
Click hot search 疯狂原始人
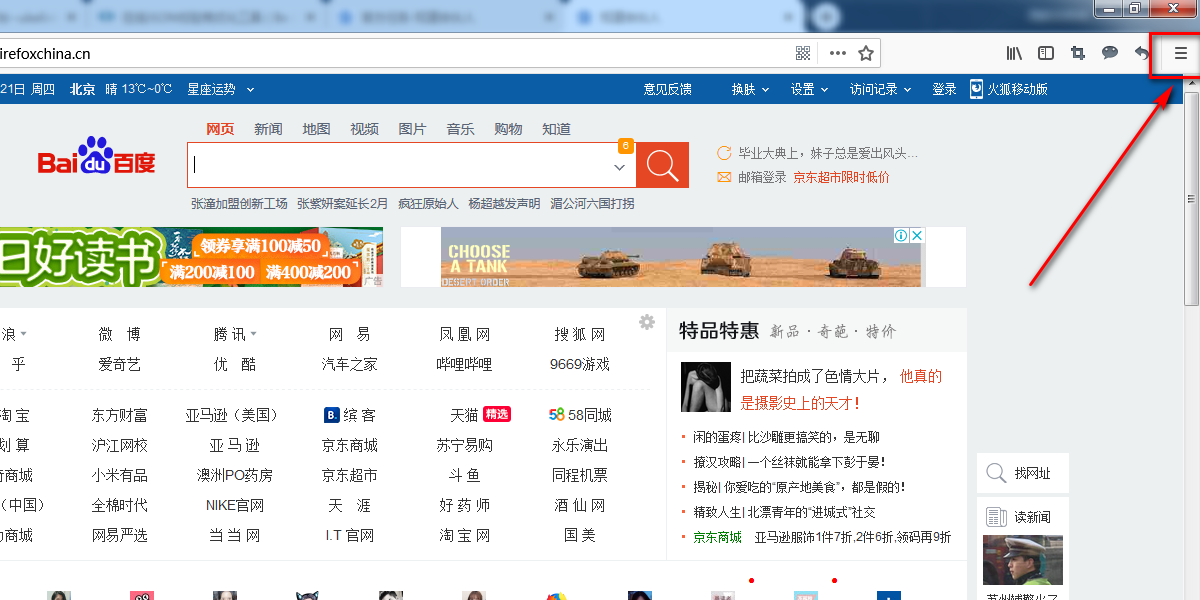(x=428, y=203)
